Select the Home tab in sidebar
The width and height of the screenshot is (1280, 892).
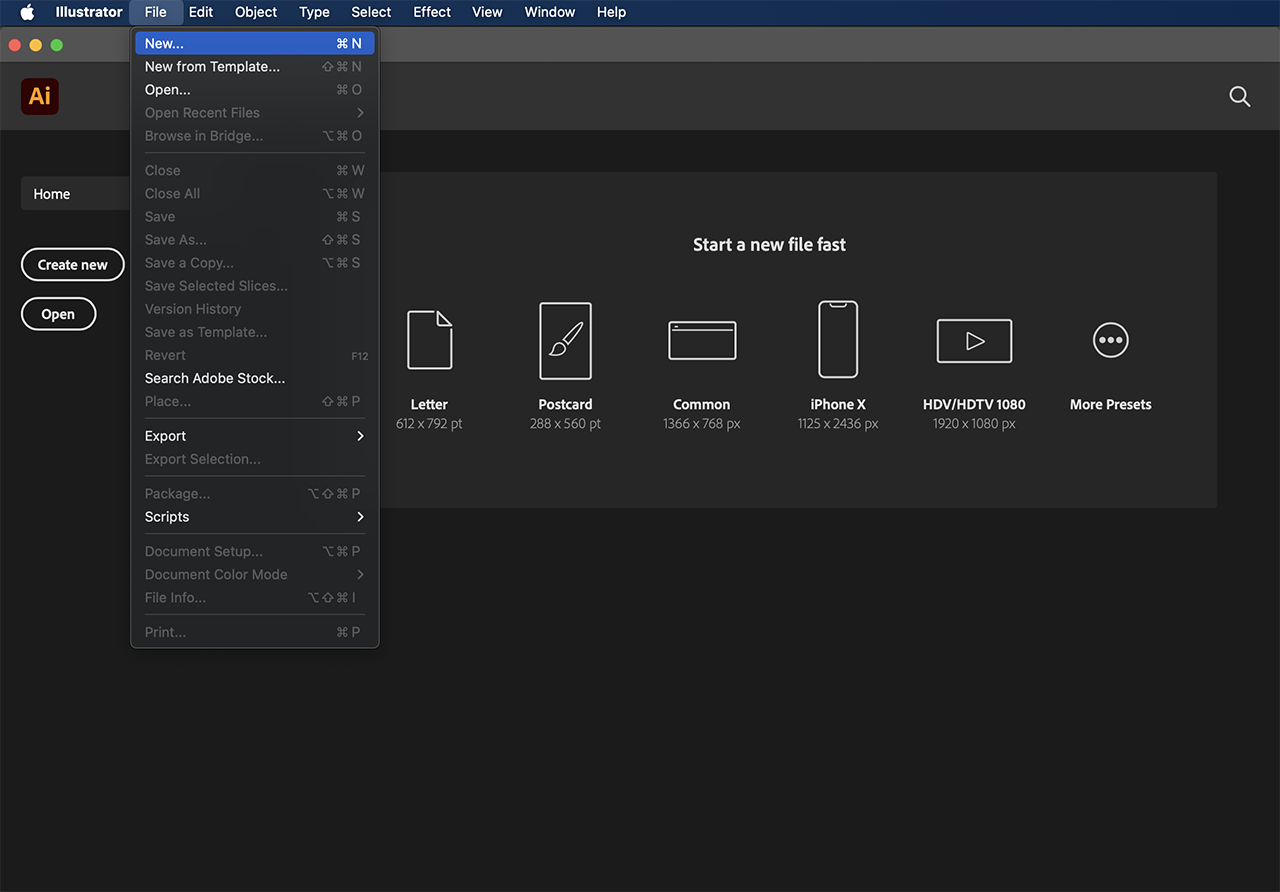click(76, 194)
